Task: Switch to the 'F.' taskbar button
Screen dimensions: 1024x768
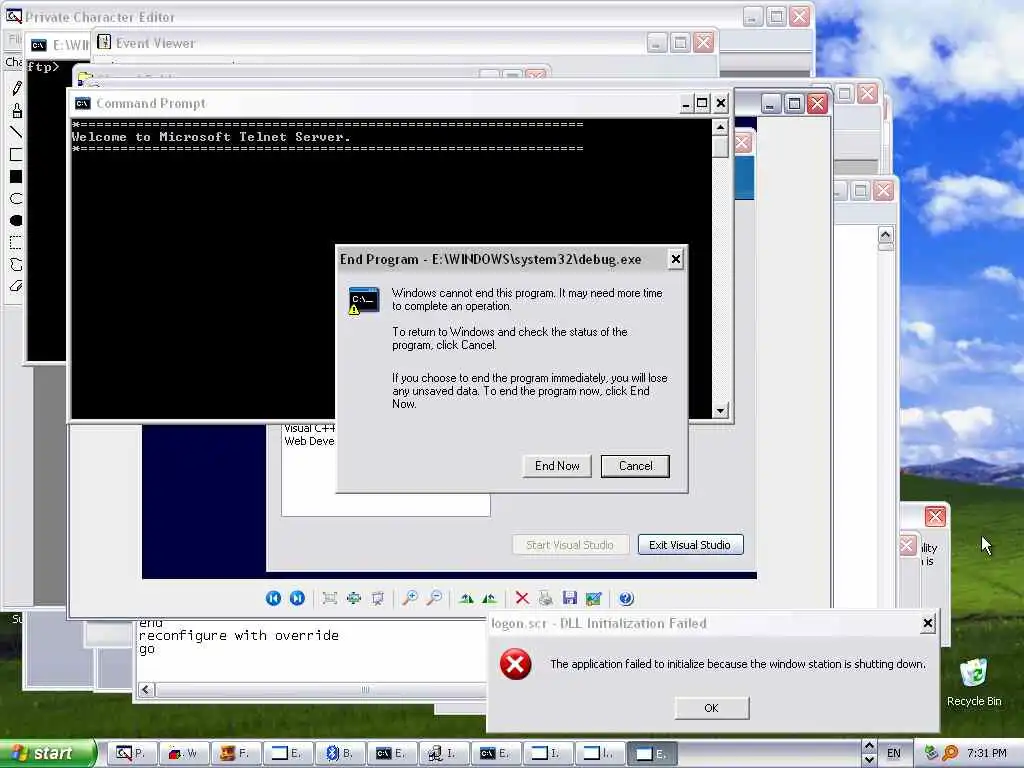Action: [235, 754]
